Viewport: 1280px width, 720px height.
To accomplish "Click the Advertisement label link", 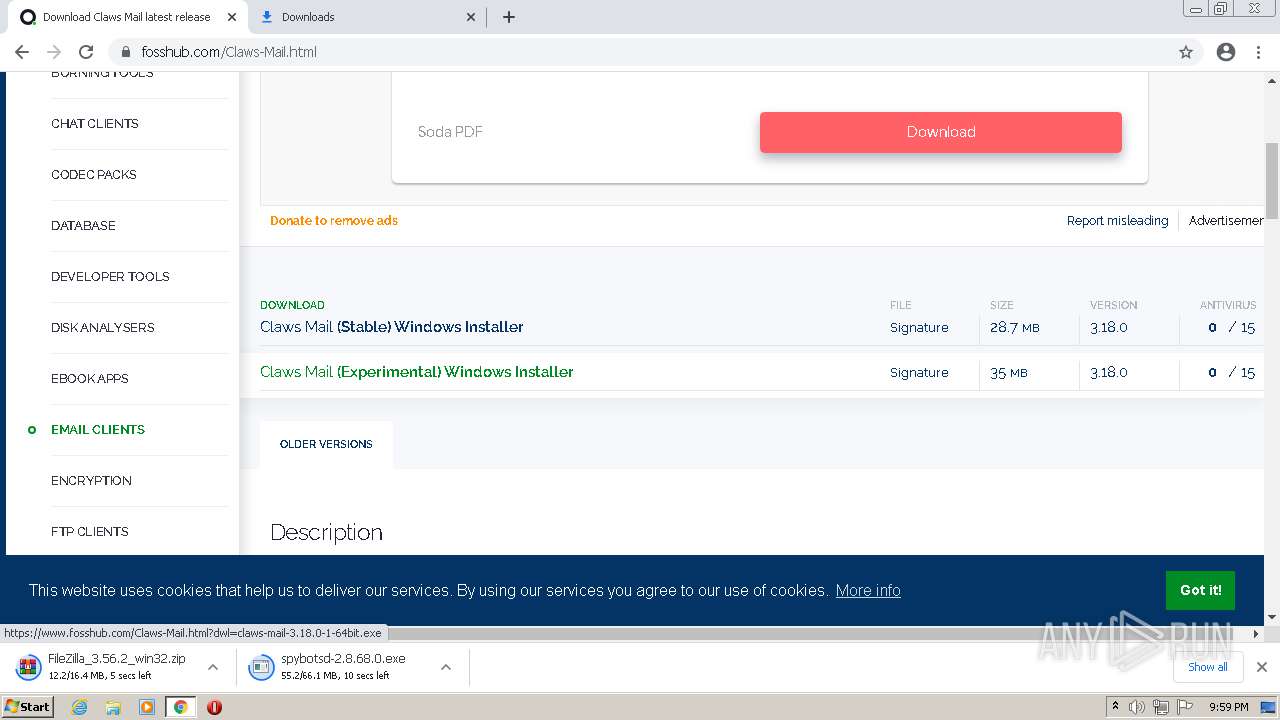I will 1226,221.
